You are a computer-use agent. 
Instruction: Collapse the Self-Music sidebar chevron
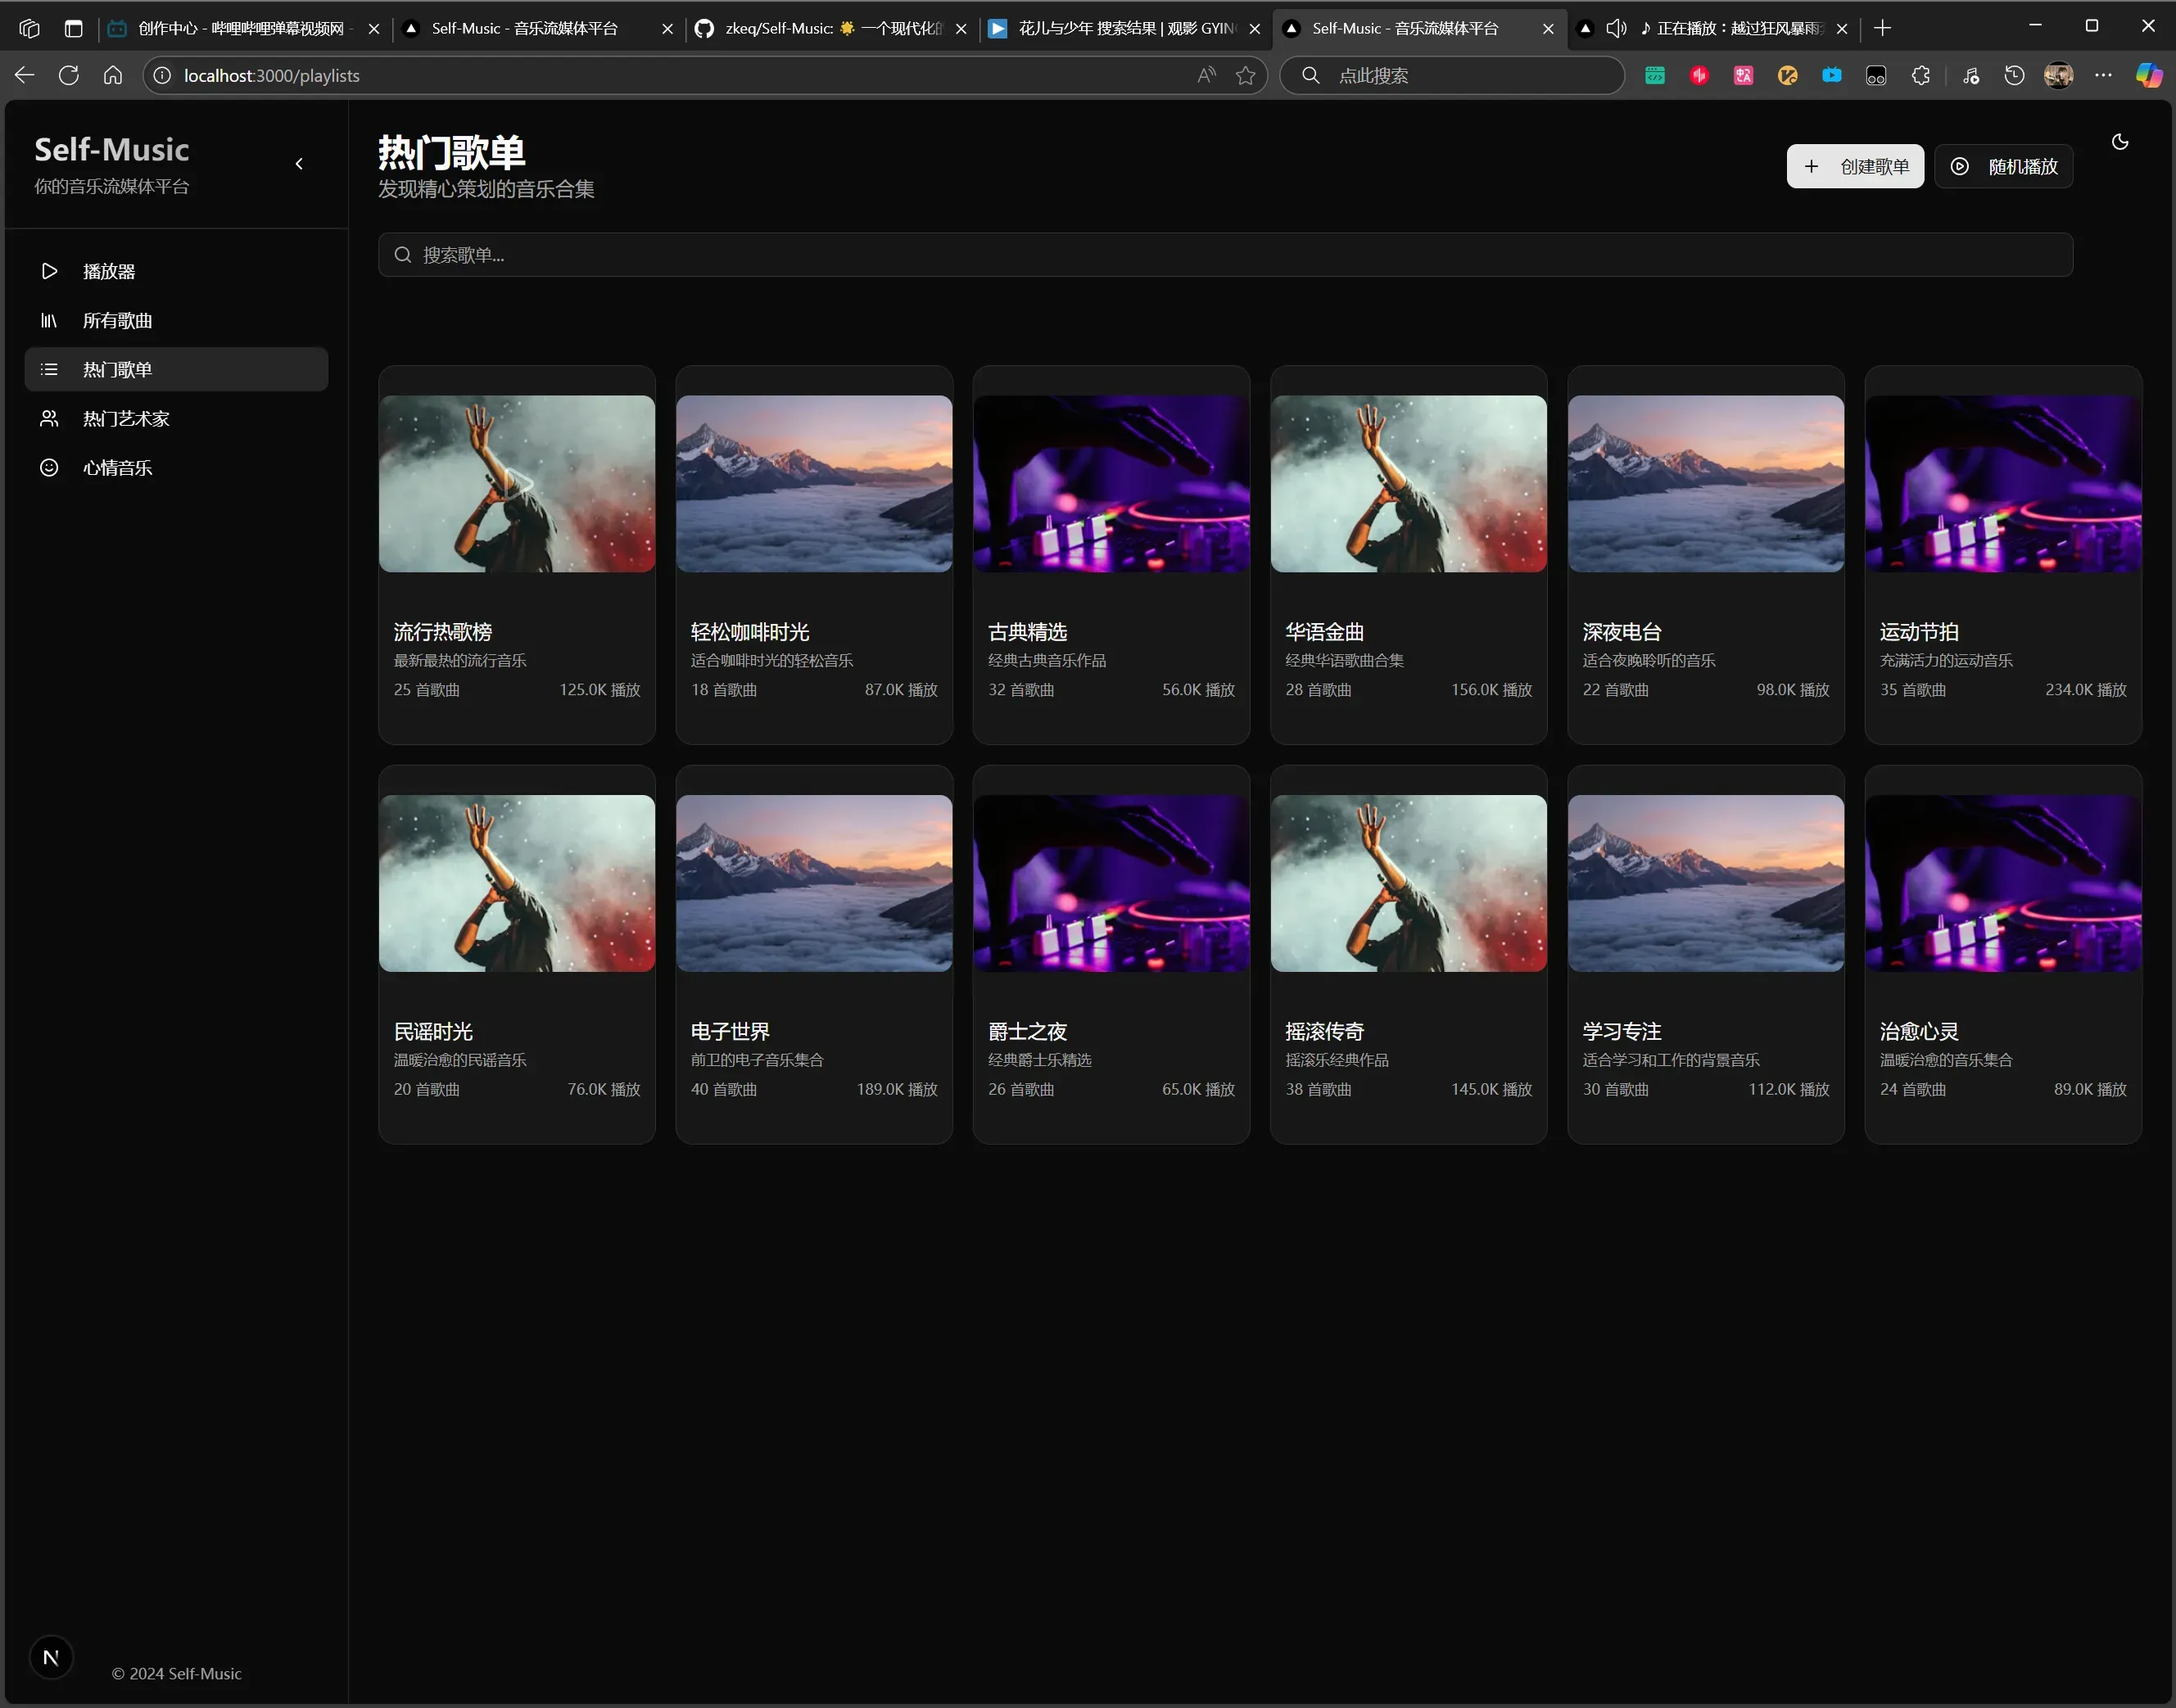tap(299, 164)
